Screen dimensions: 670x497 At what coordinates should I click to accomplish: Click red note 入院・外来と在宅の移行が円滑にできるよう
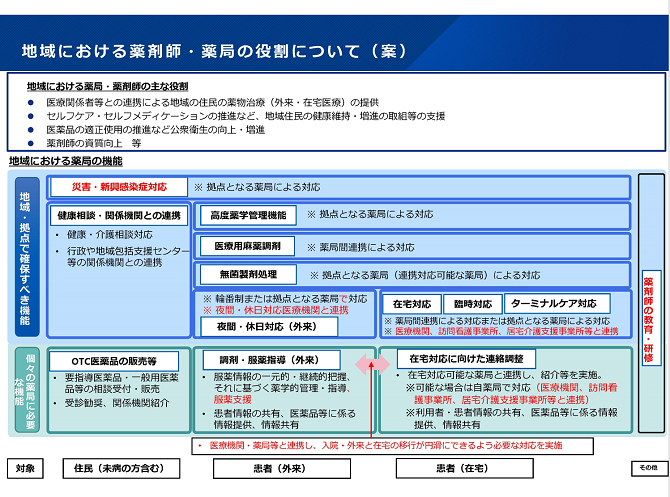[x=386, y=446]
